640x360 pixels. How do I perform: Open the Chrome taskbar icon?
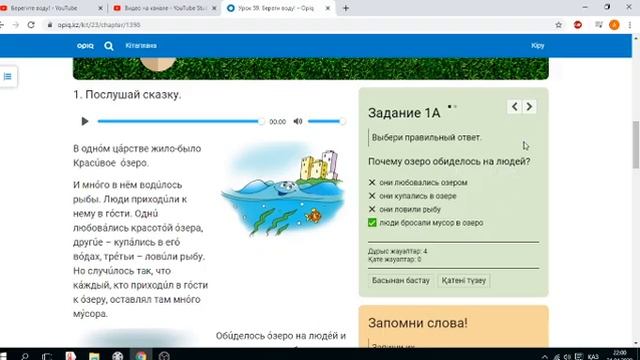click(x=141, y=356)
